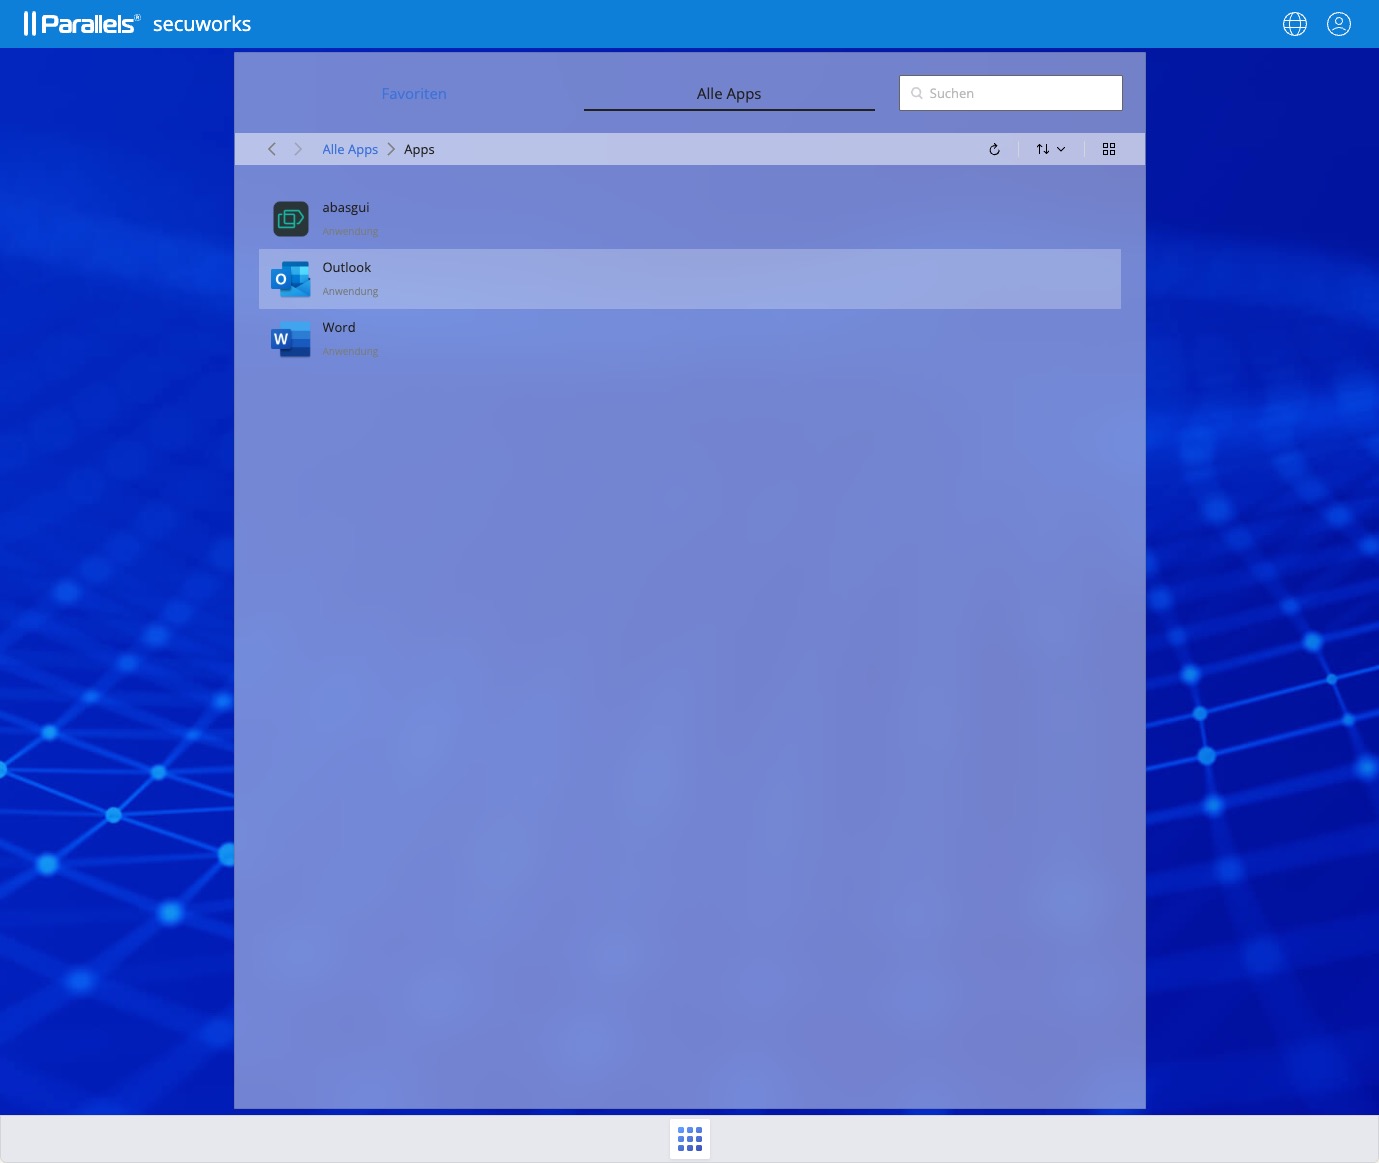Switch to the Favoriten tab
The height and width of the screenshot is (1163, 1379).
tap(414, 94)
